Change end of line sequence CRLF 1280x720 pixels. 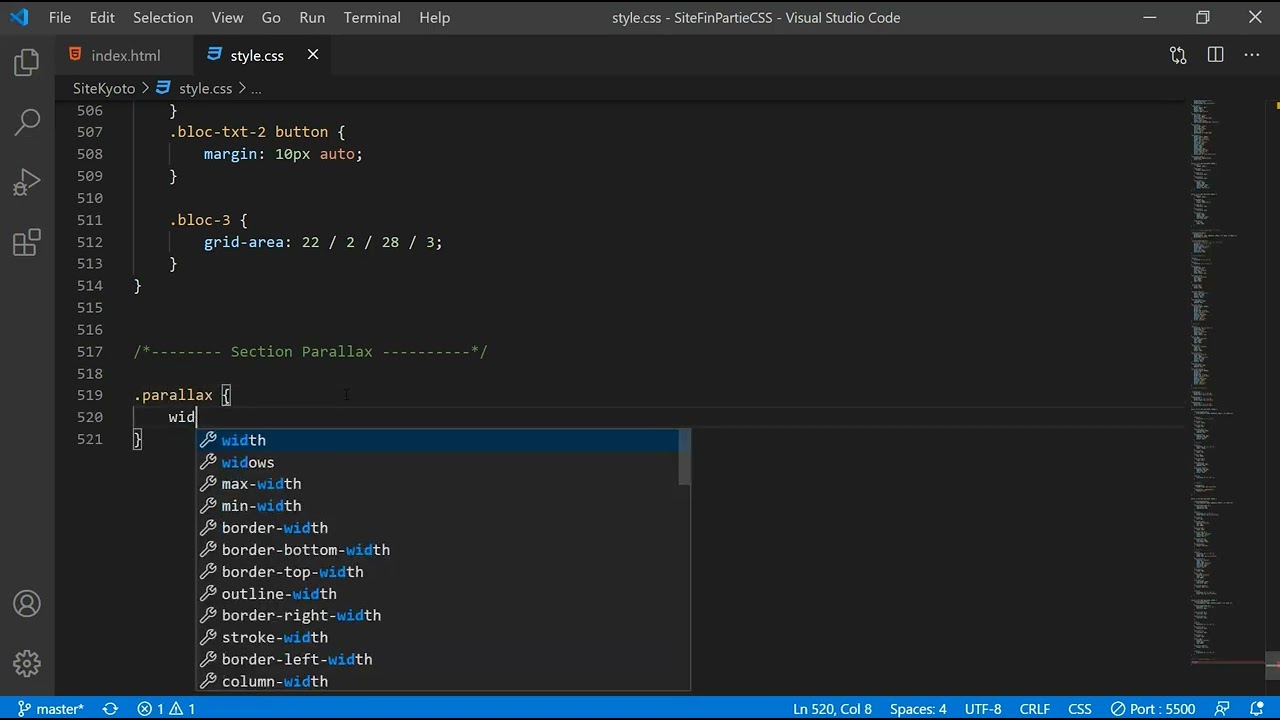[1034, 709]
